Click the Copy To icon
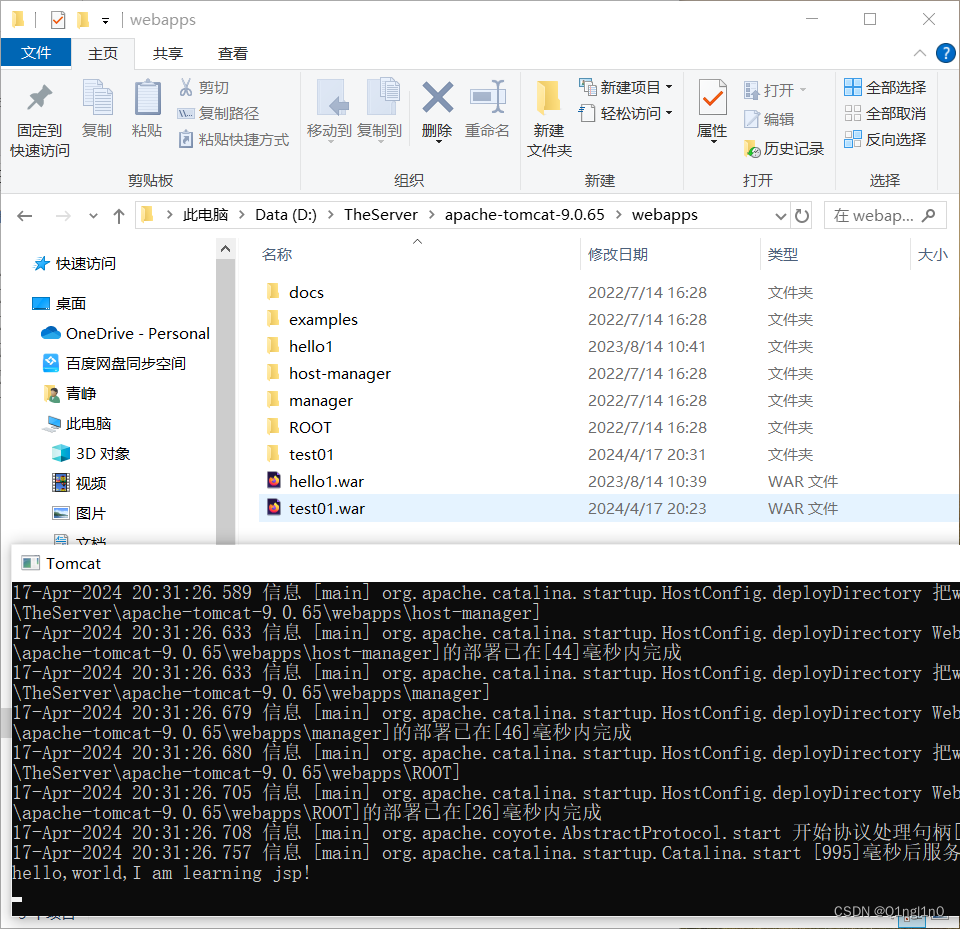Viewport: 960px width, 929px height. [x=382, y=97]
